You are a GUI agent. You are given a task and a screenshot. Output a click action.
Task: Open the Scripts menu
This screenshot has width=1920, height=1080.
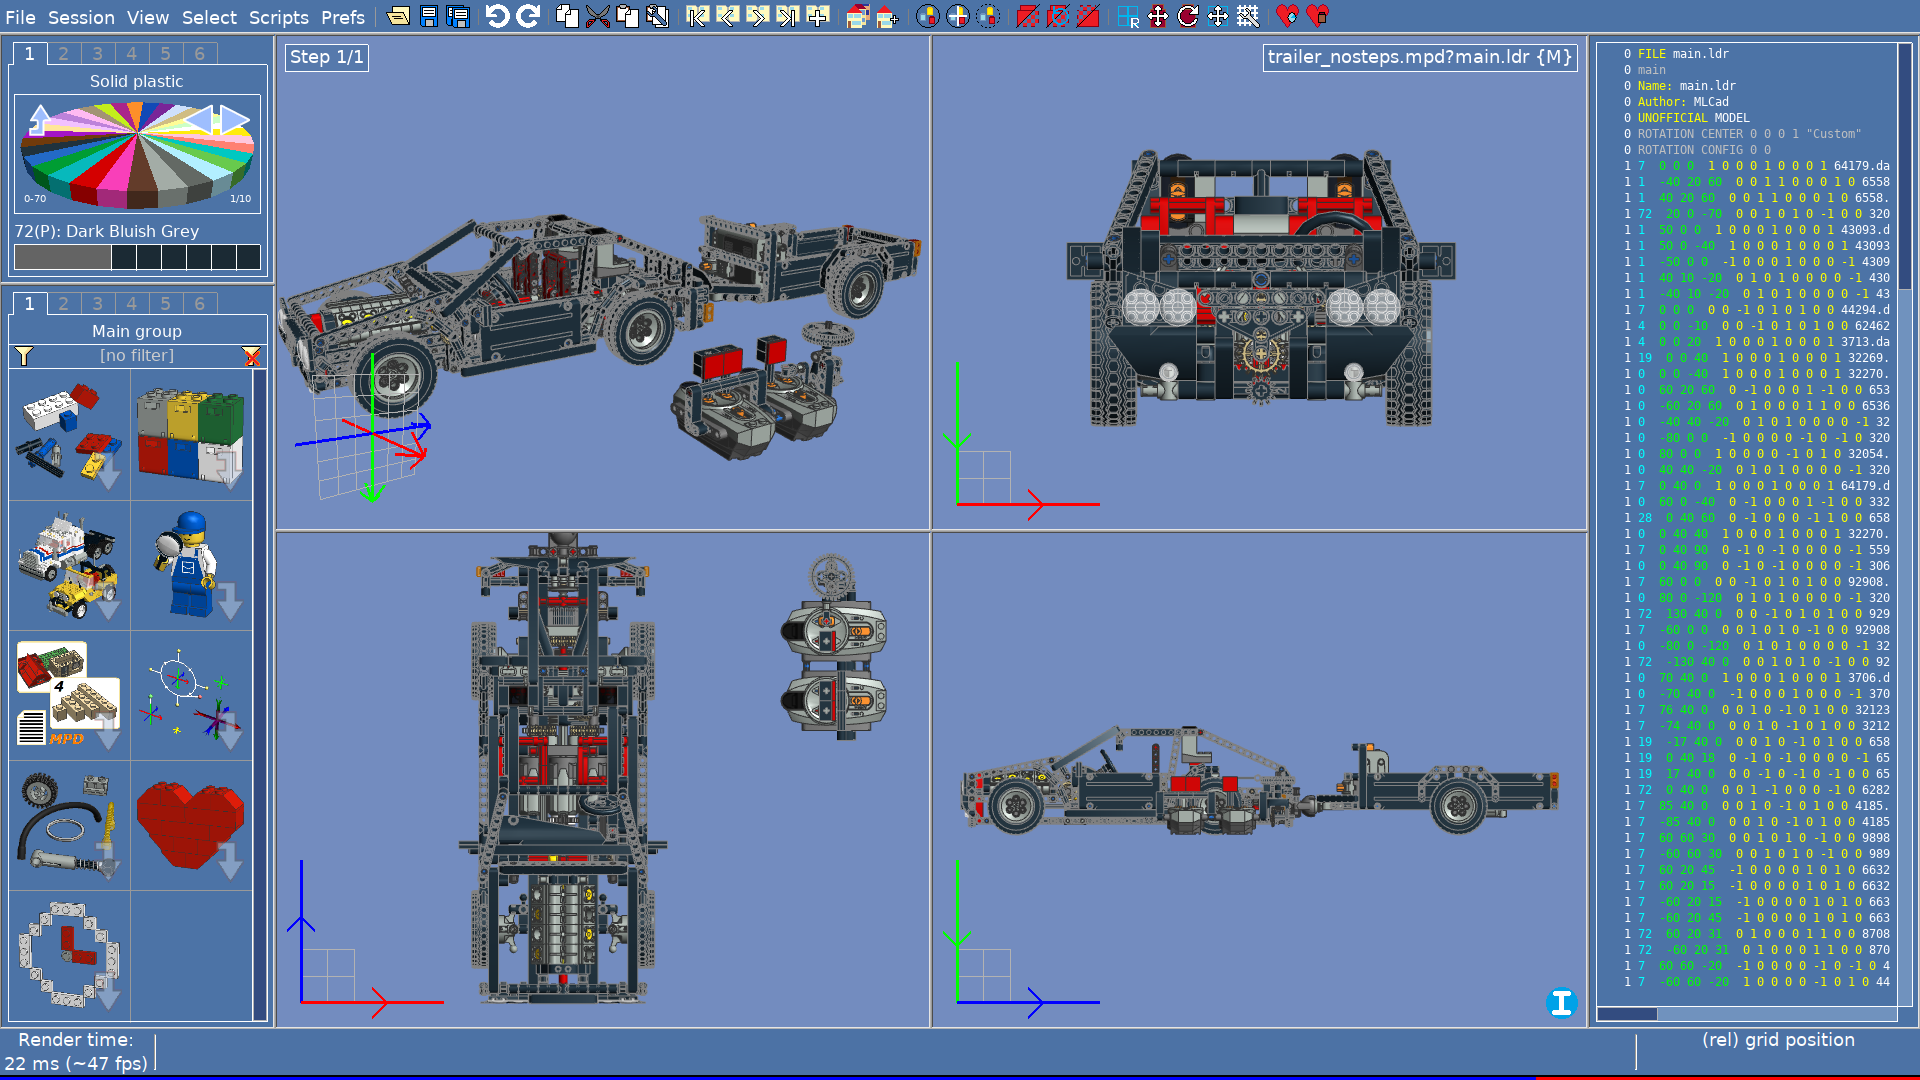click(x=278, y=17)
